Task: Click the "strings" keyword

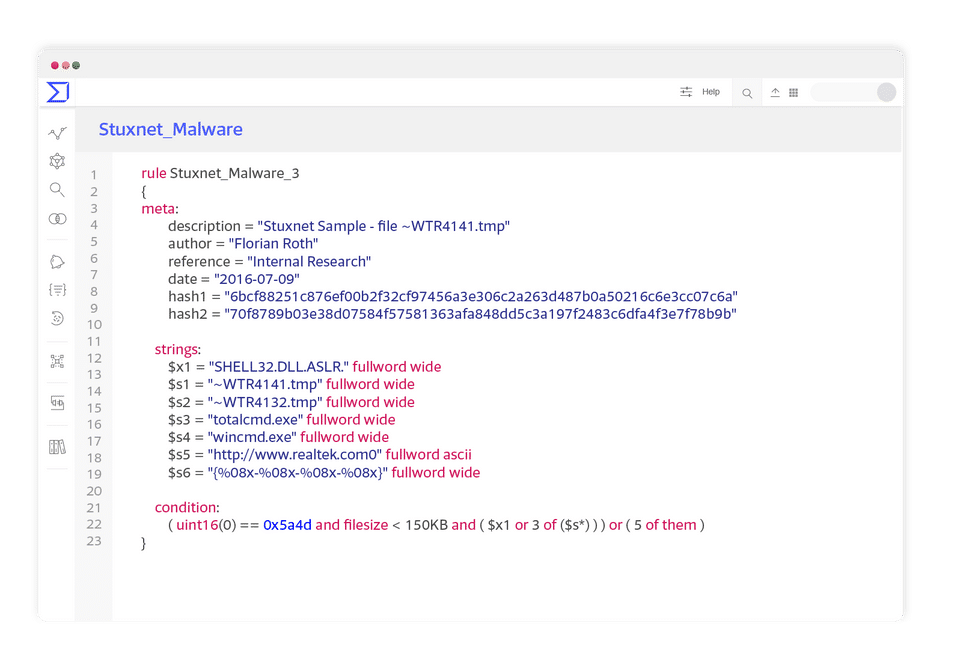Action: point(176,350)
